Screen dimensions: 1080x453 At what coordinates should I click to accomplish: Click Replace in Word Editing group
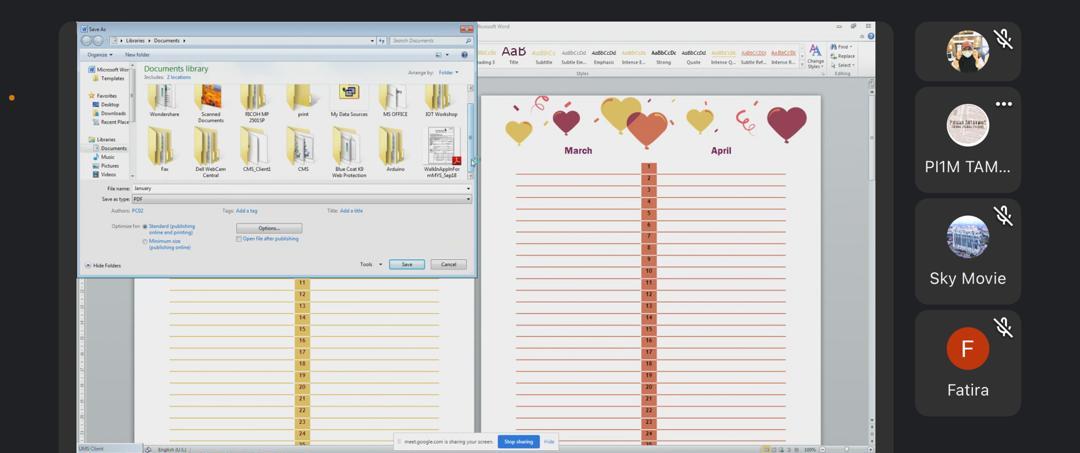point(843,56)
